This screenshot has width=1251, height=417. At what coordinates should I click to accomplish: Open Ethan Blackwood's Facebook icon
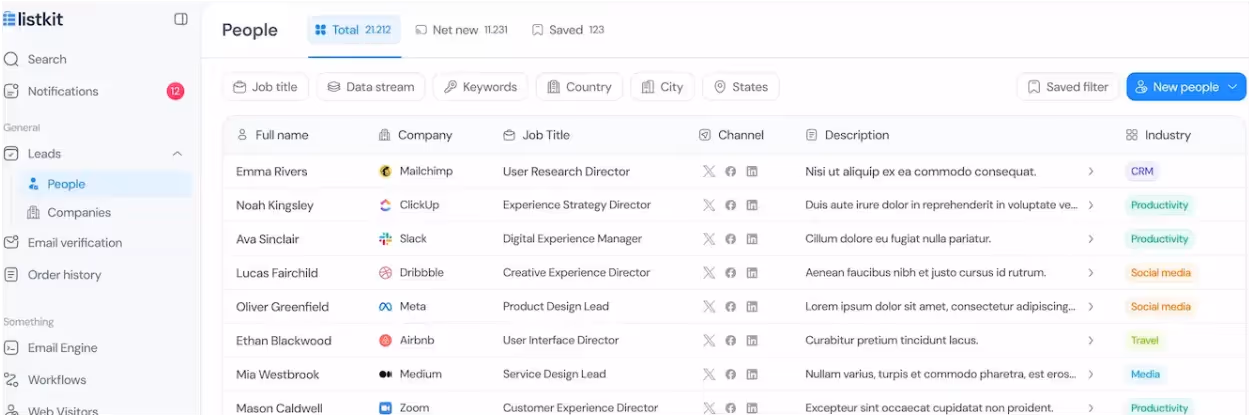pos(731,340)
